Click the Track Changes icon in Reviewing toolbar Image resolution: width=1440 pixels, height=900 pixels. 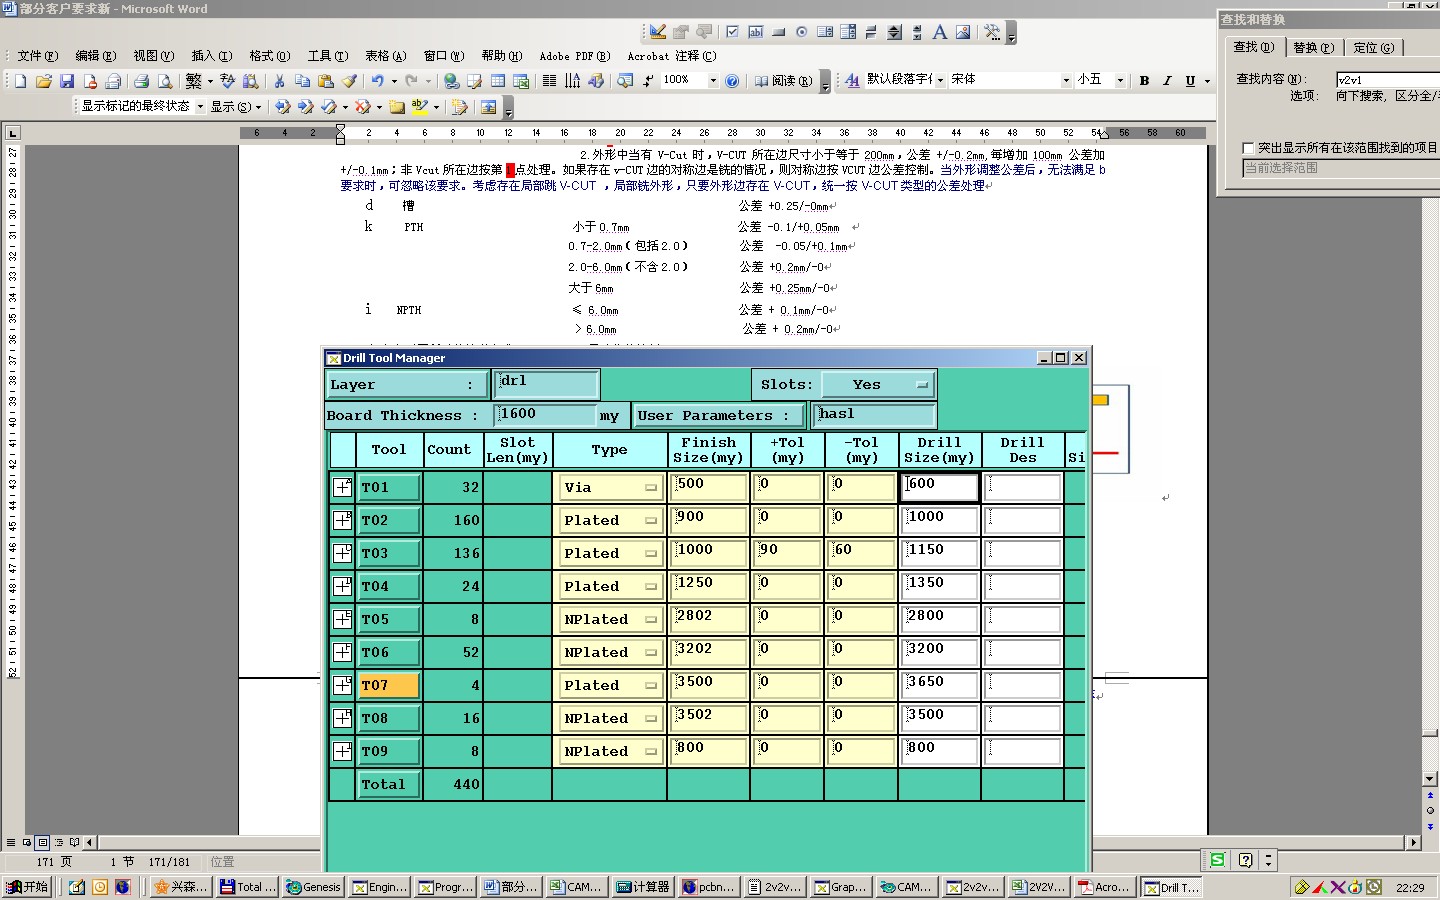click(459, 106)
